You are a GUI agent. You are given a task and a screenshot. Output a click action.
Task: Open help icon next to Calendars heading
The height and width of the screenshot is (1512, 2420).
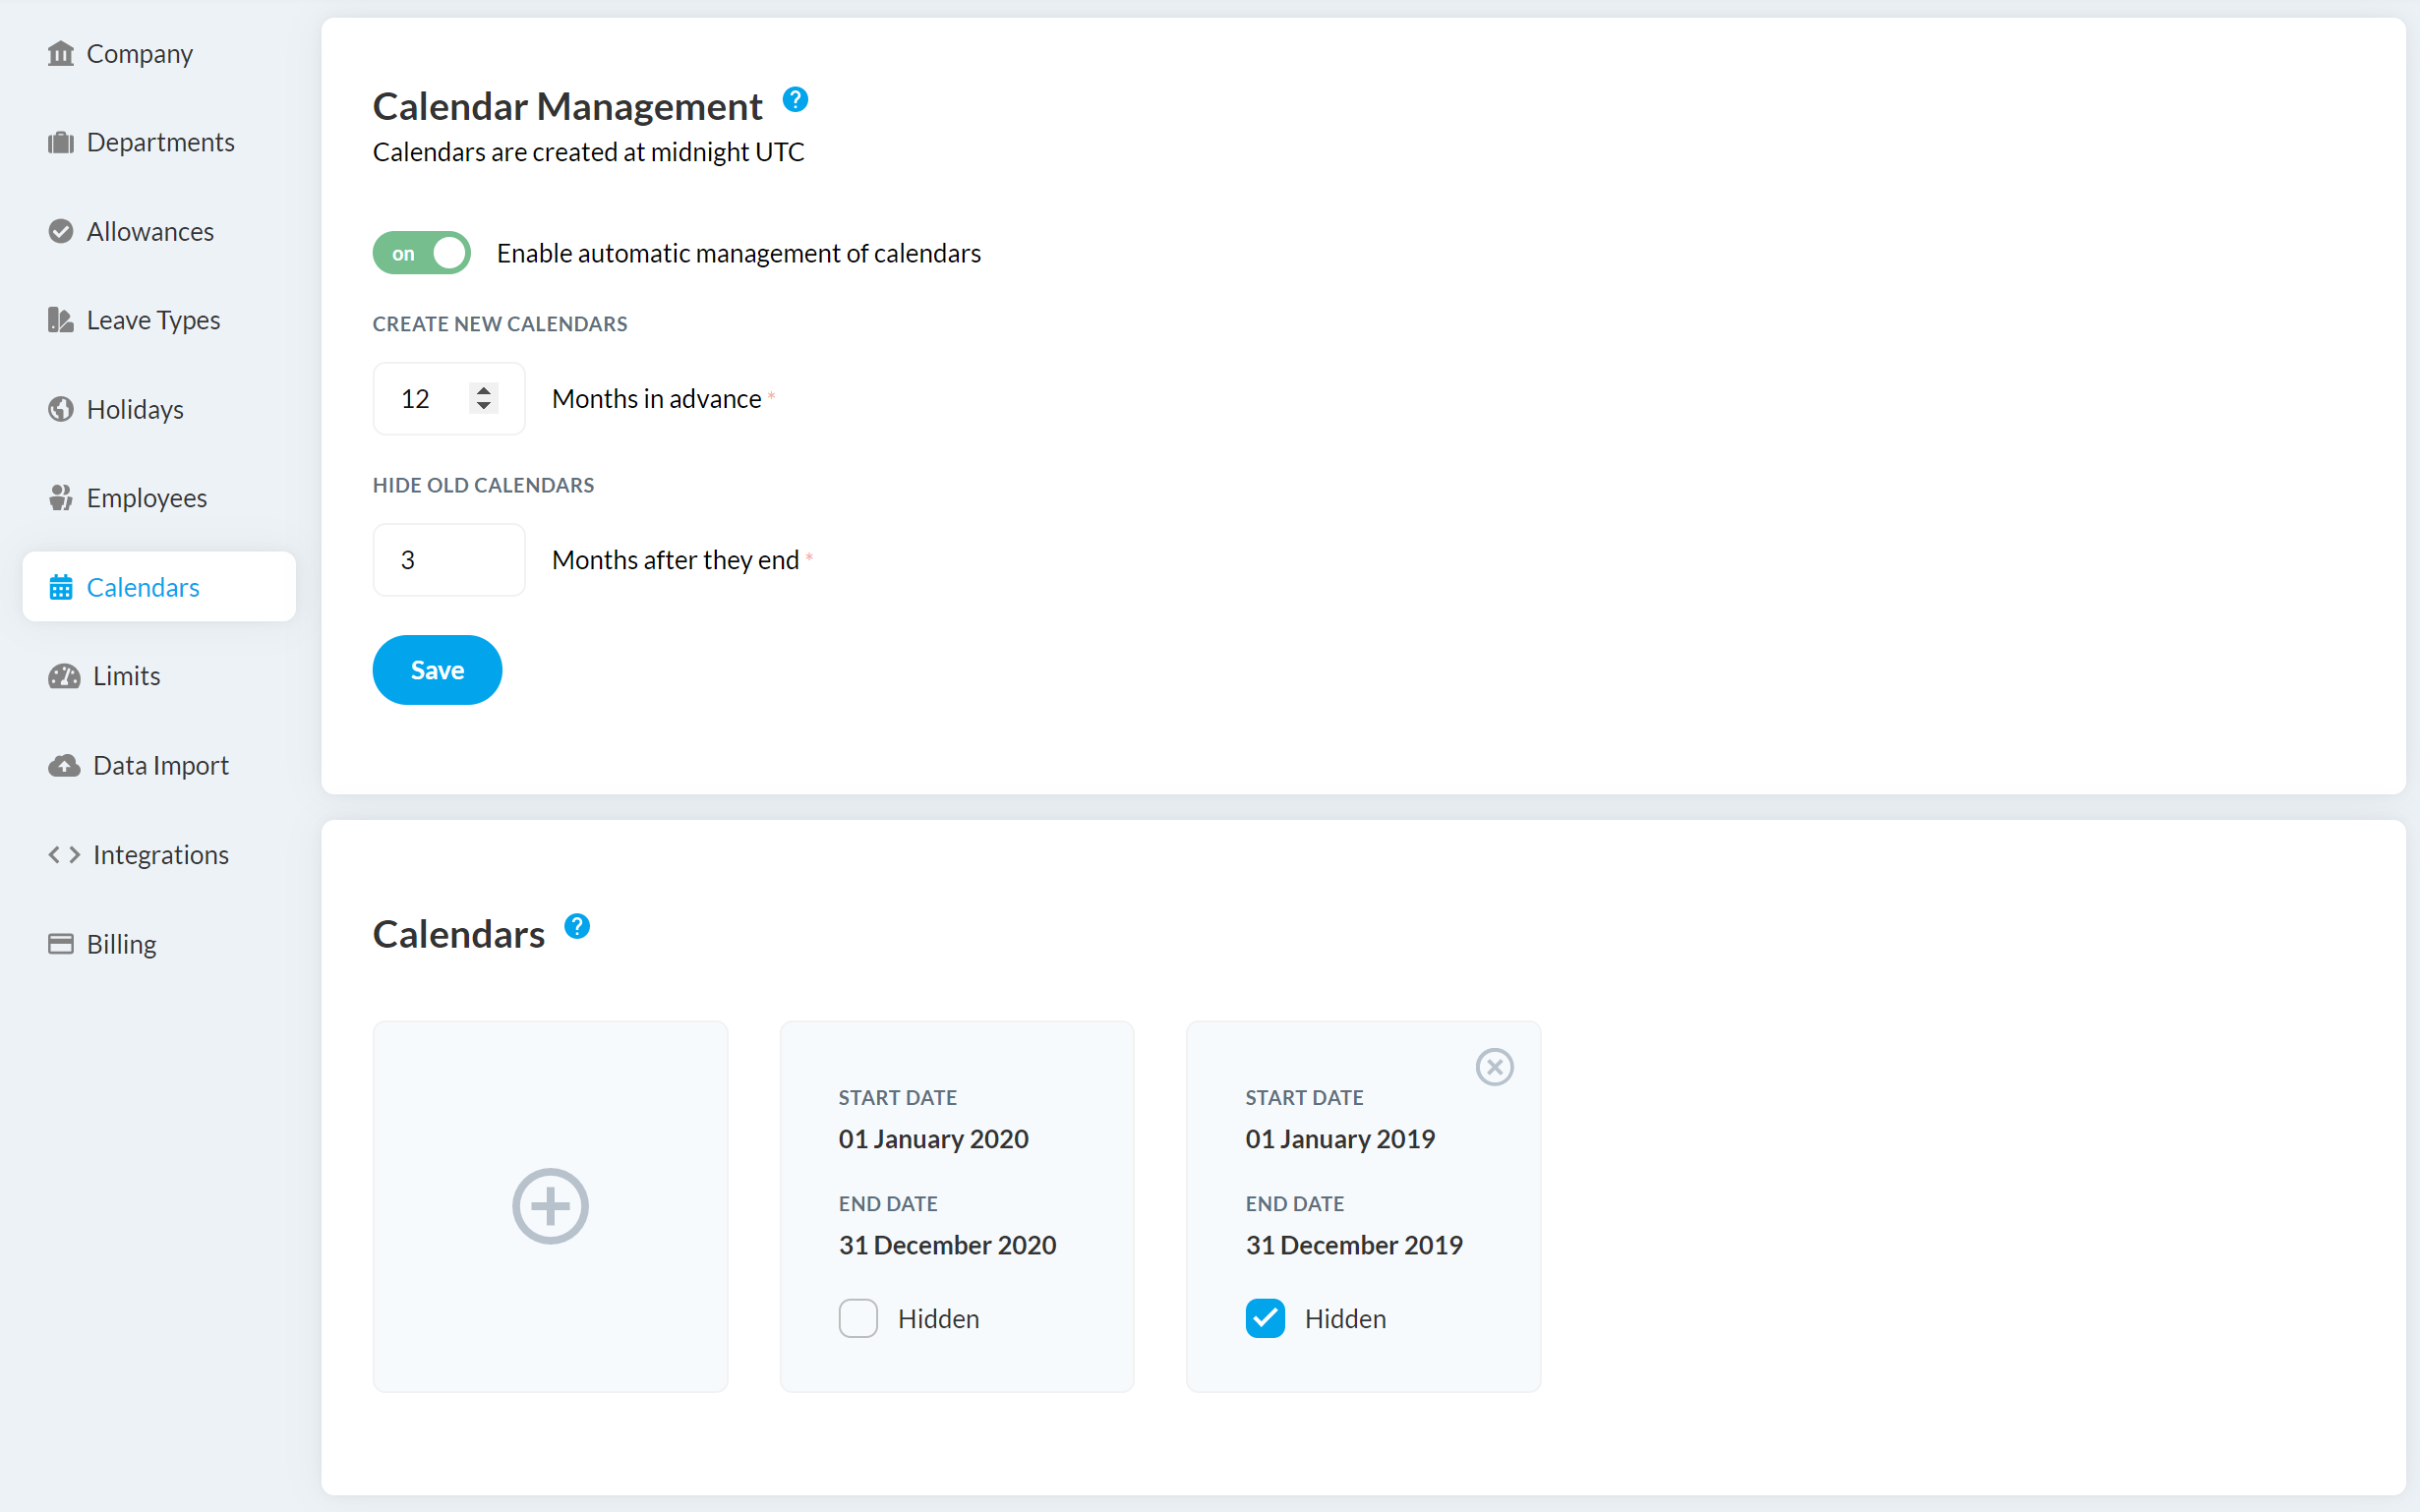577,926
